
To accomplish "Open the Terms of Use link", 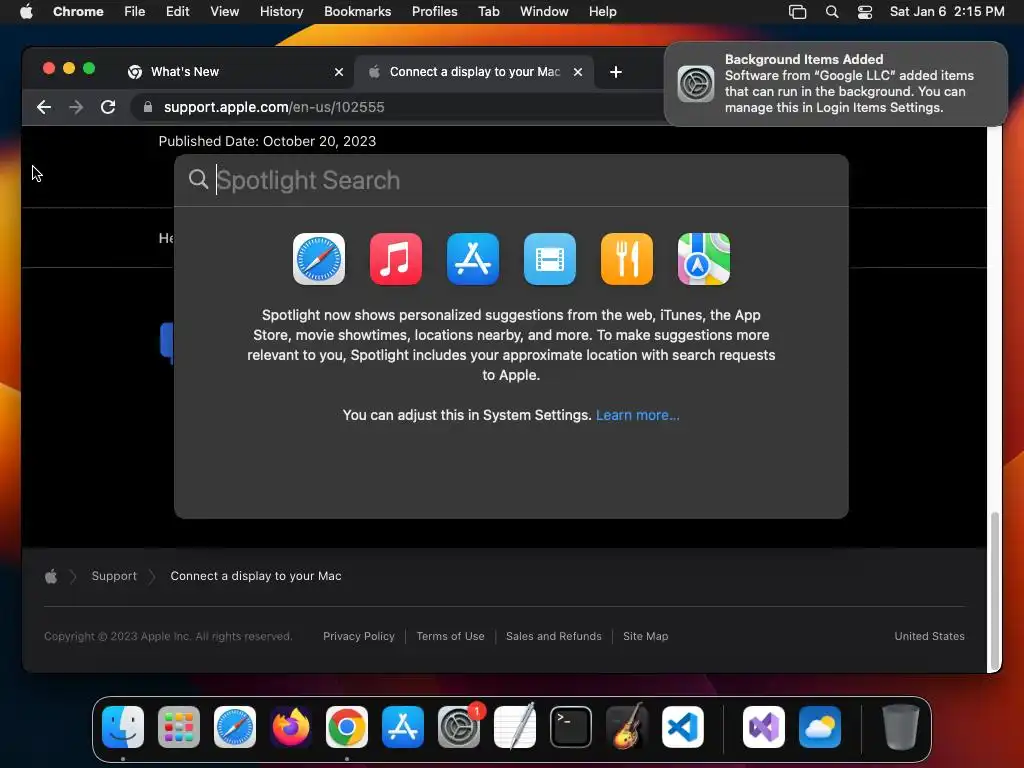I will pyautogui.click(x=451, y=636).
